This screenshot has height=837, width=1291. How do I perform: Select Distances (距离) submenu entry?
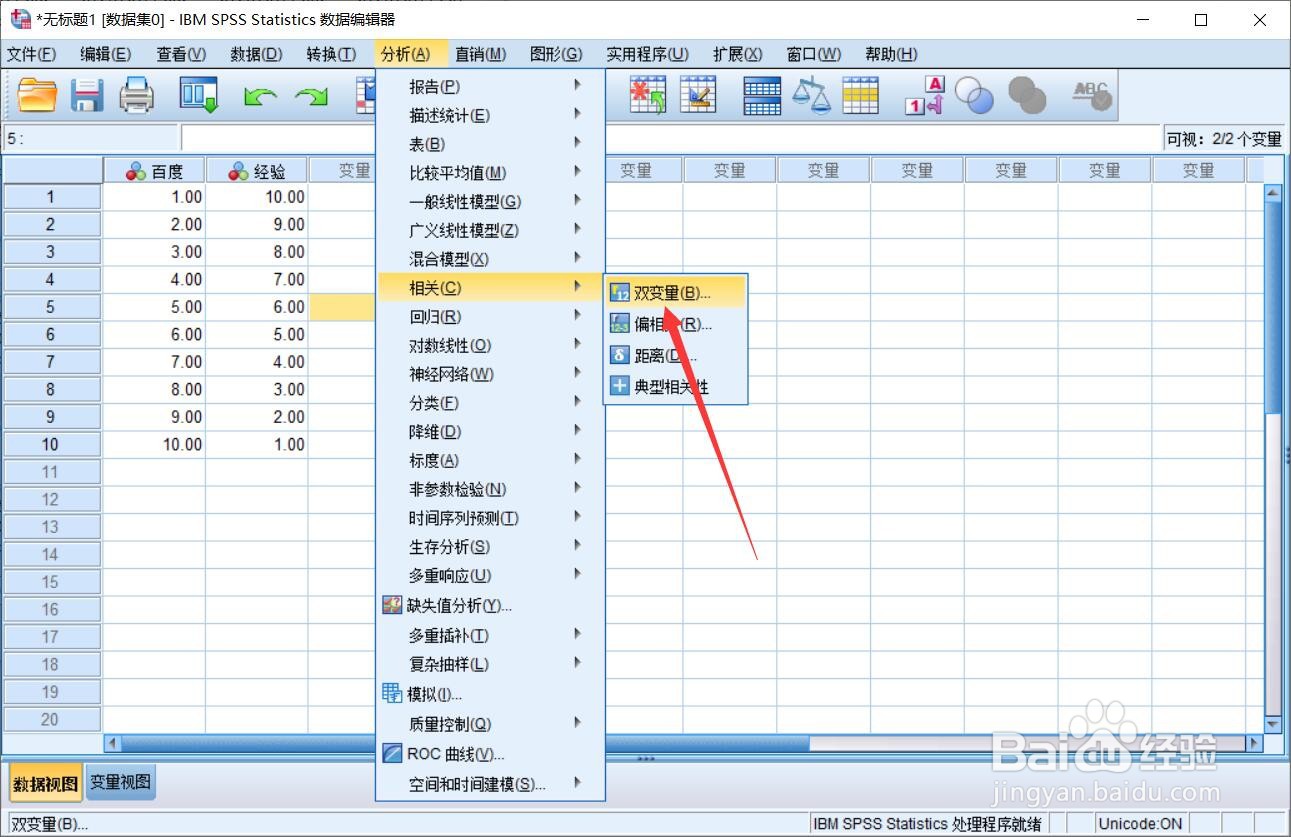click(x=675, y=355)
